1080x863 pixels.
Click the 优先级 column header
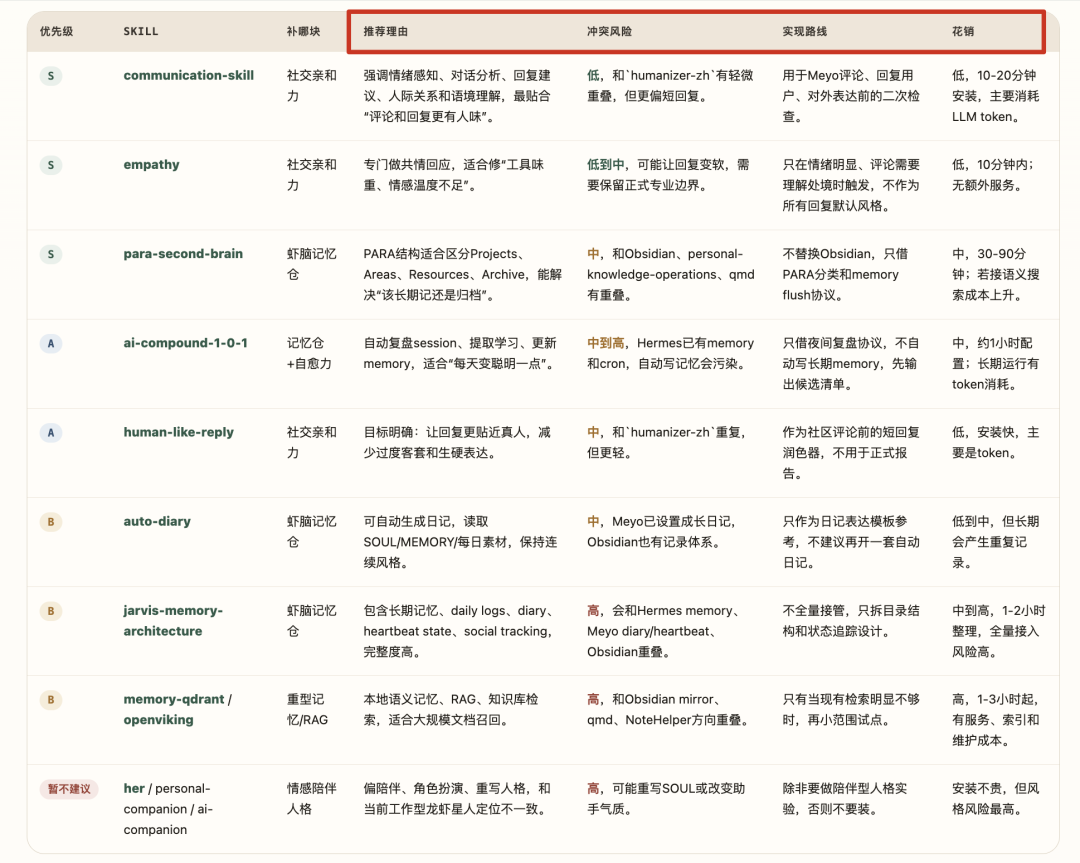pos(56,31)
